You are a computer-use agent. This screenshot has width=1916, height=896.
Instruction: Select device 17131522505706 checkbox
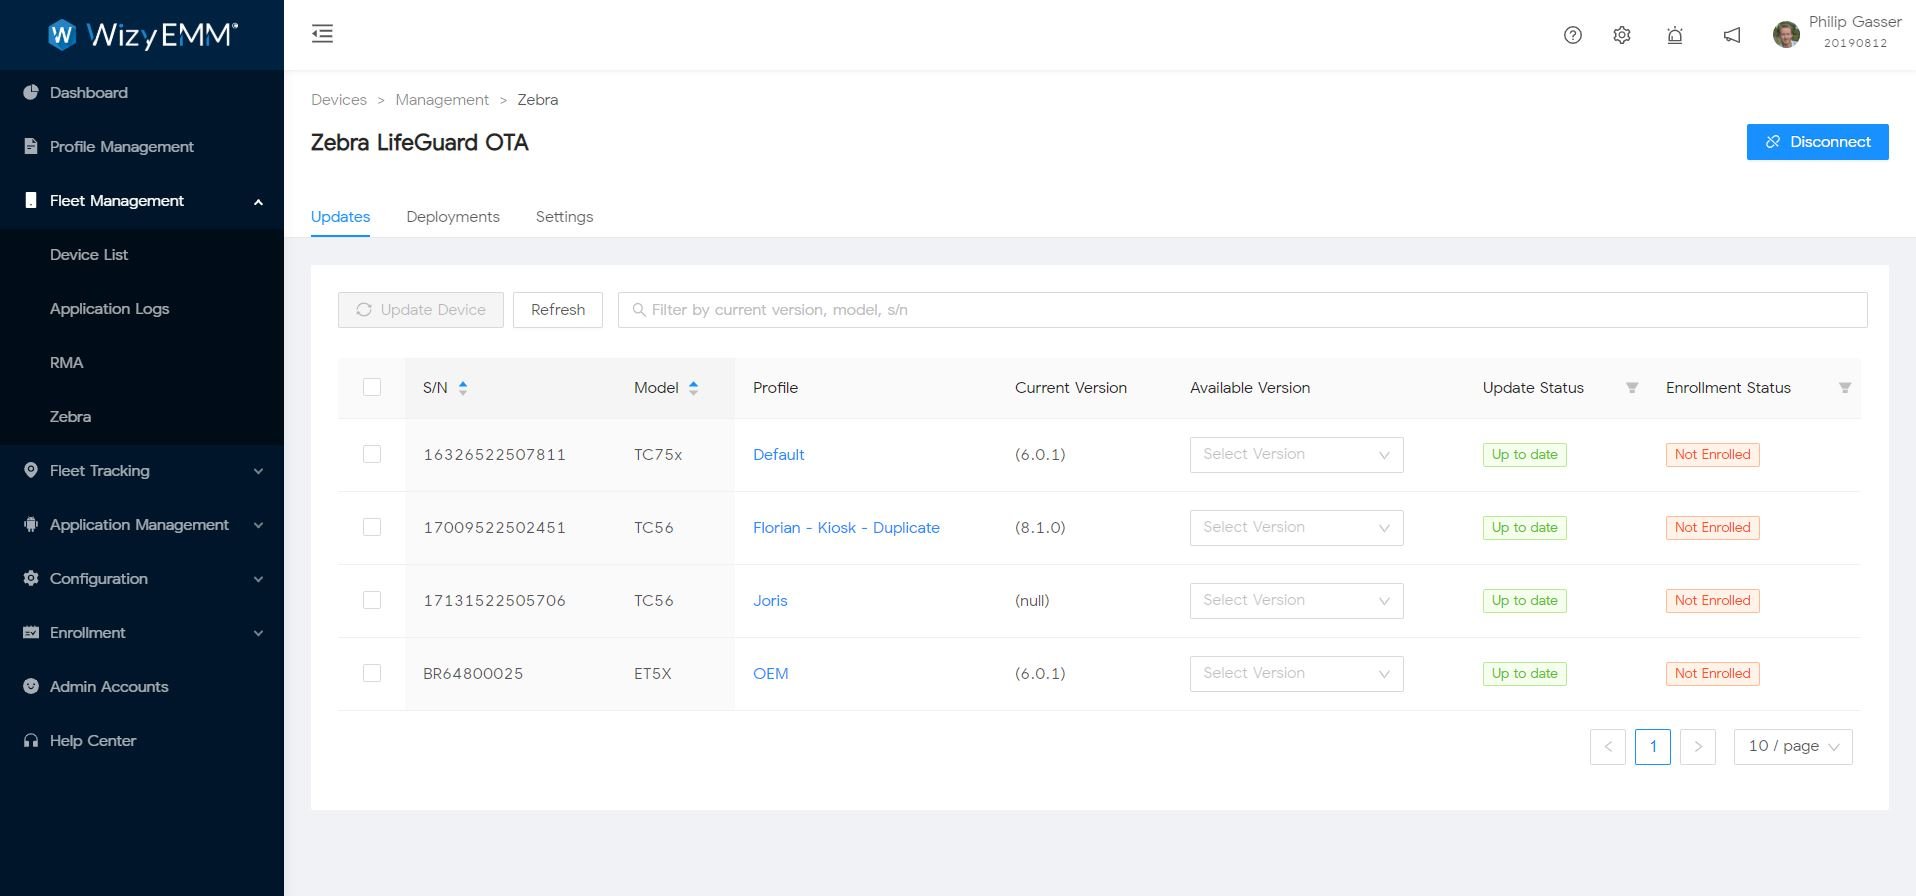click(372, 600)
